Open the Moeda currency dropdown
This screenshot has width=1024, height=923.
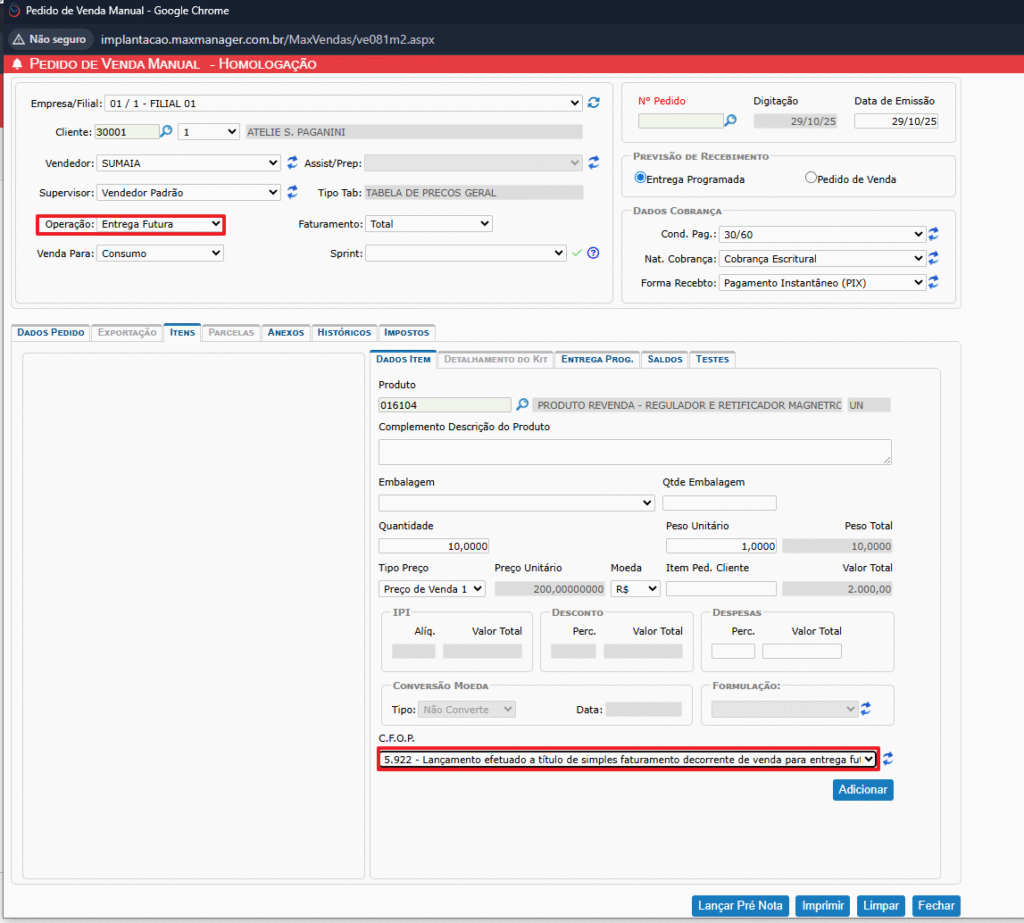tap(635, 589)
